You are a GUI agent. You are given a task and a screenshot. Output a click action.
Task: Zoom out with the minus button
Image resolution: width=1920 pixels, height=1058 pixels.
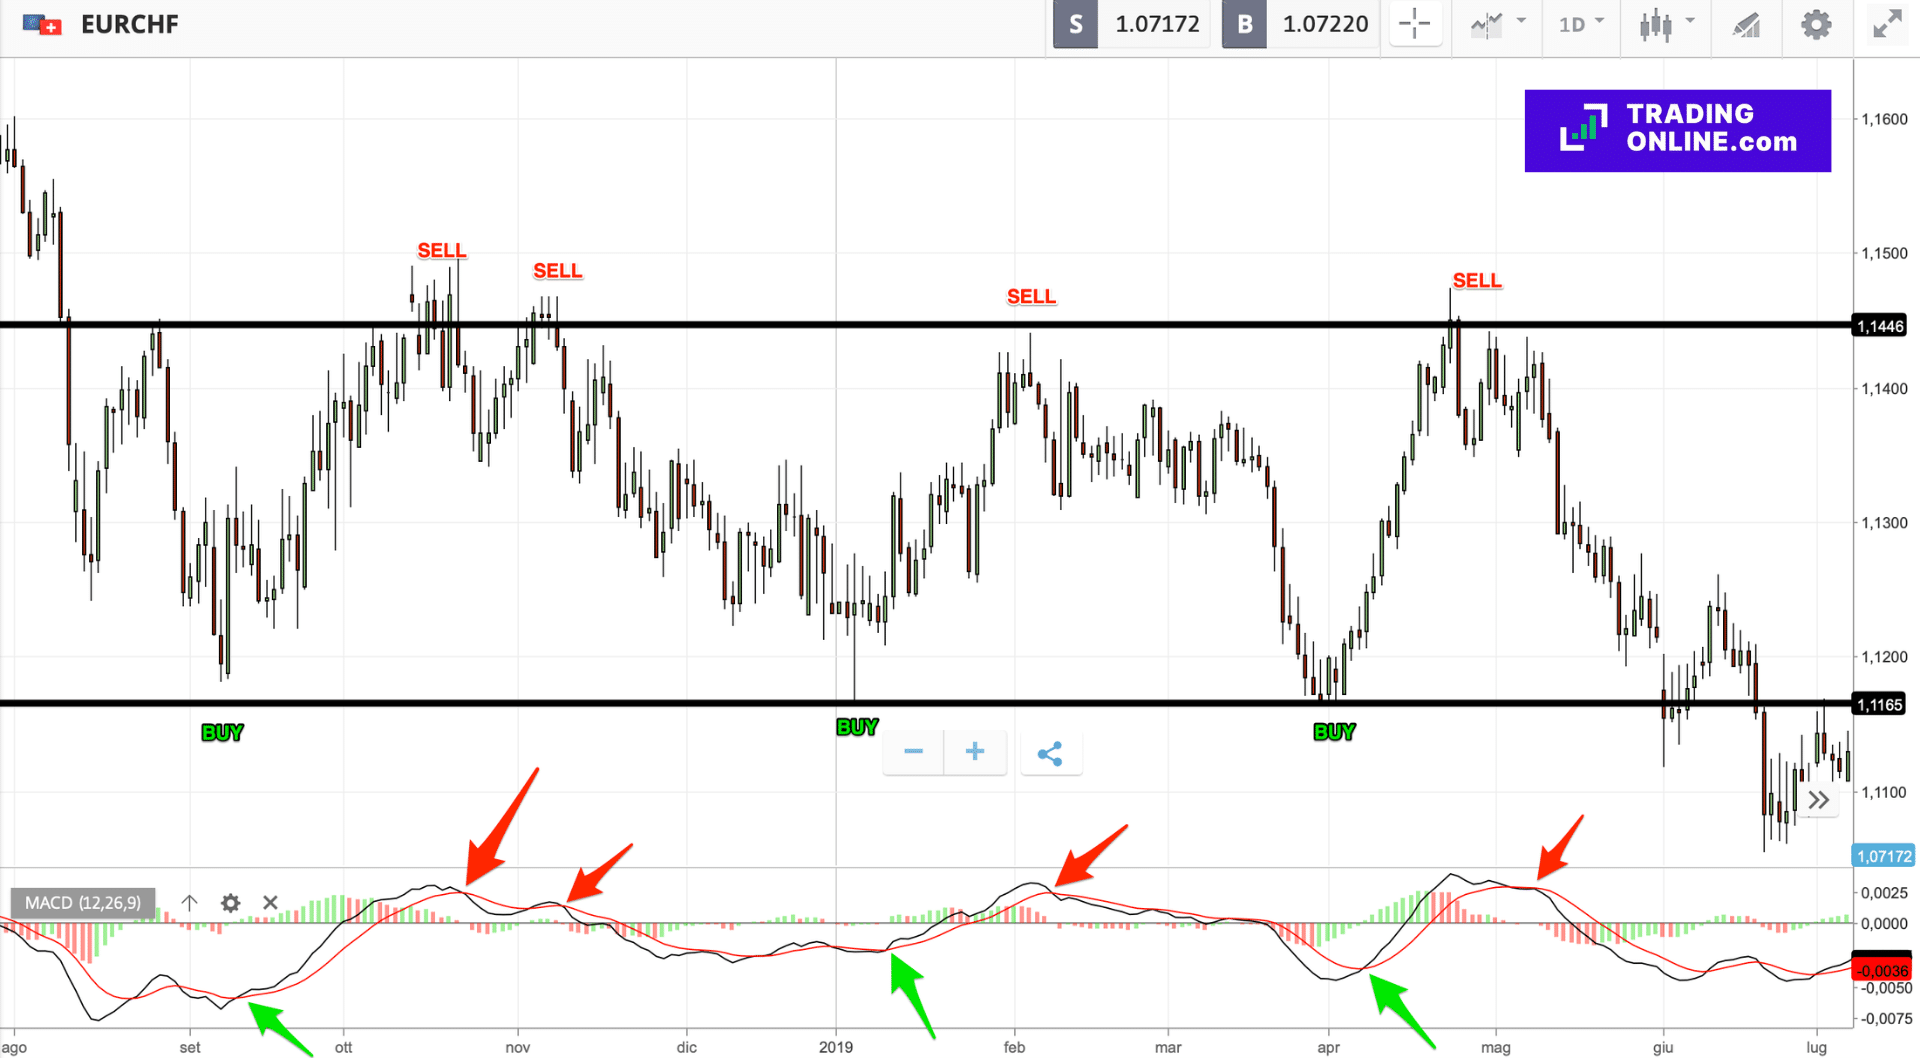coord(913,752)
